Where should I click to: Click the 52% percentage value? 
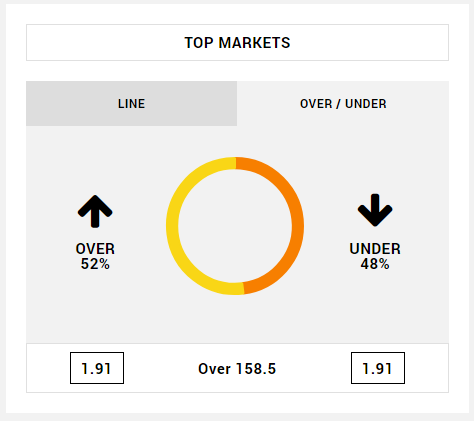(x=95, y=264)
